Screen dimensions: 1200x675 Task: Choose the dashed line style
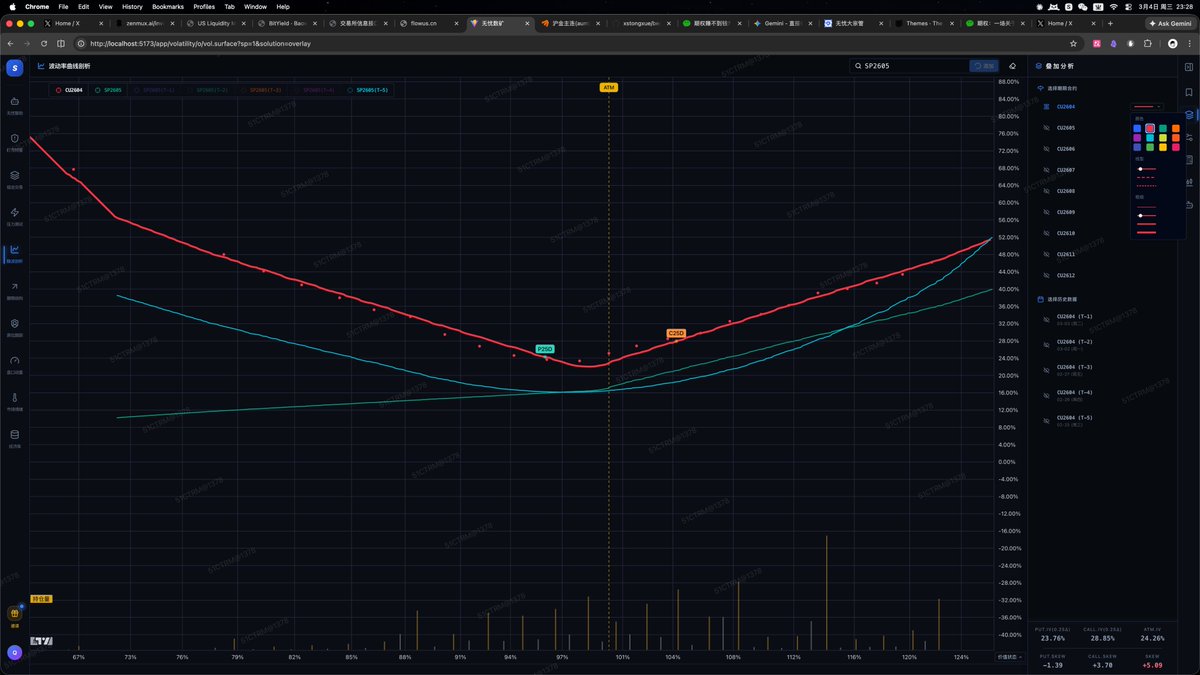[1147, 177]
